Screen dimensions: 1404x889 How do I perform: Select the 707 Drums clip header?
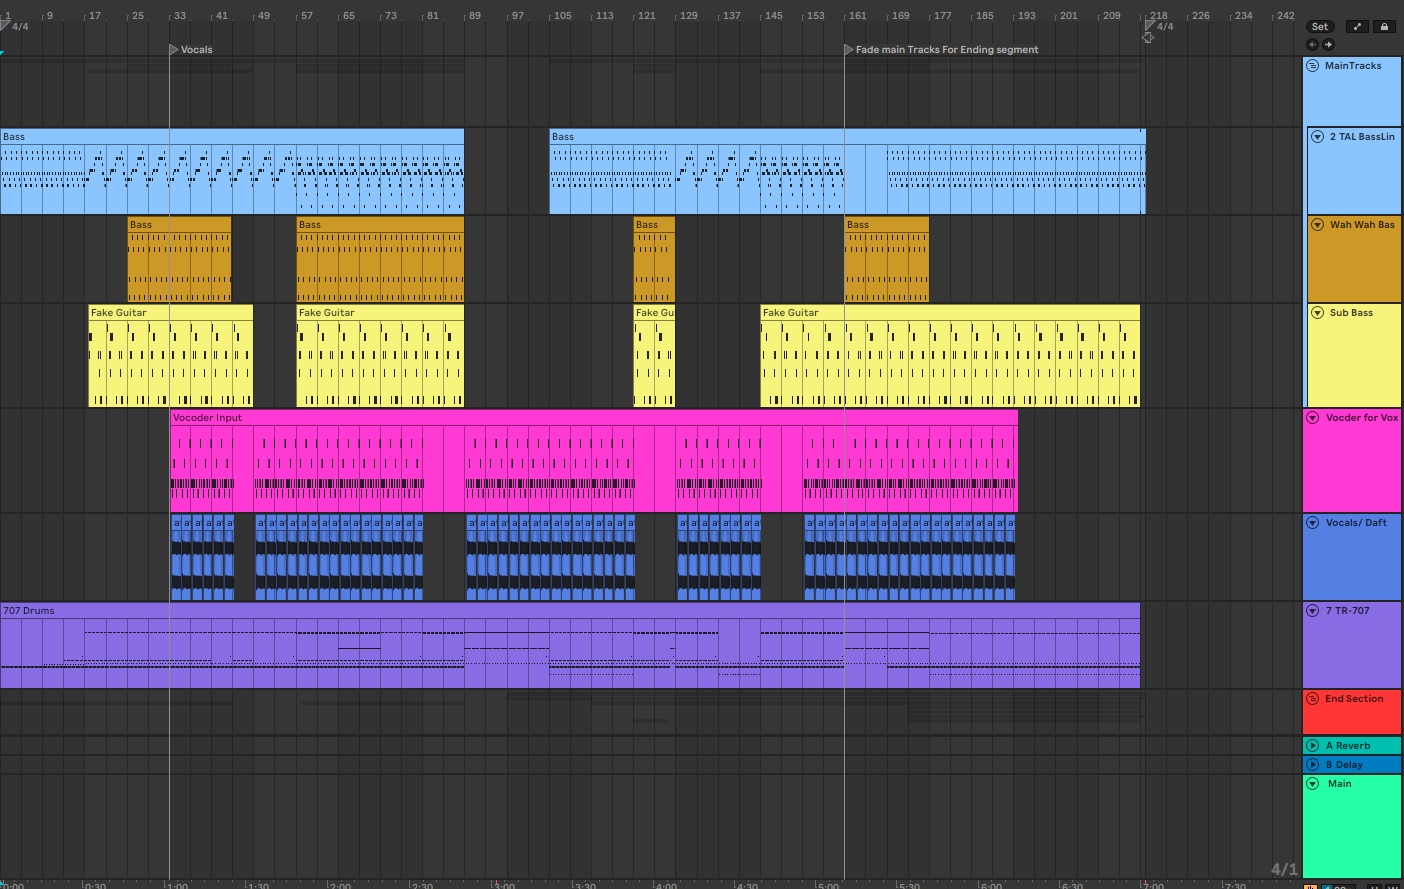point(570,610)
